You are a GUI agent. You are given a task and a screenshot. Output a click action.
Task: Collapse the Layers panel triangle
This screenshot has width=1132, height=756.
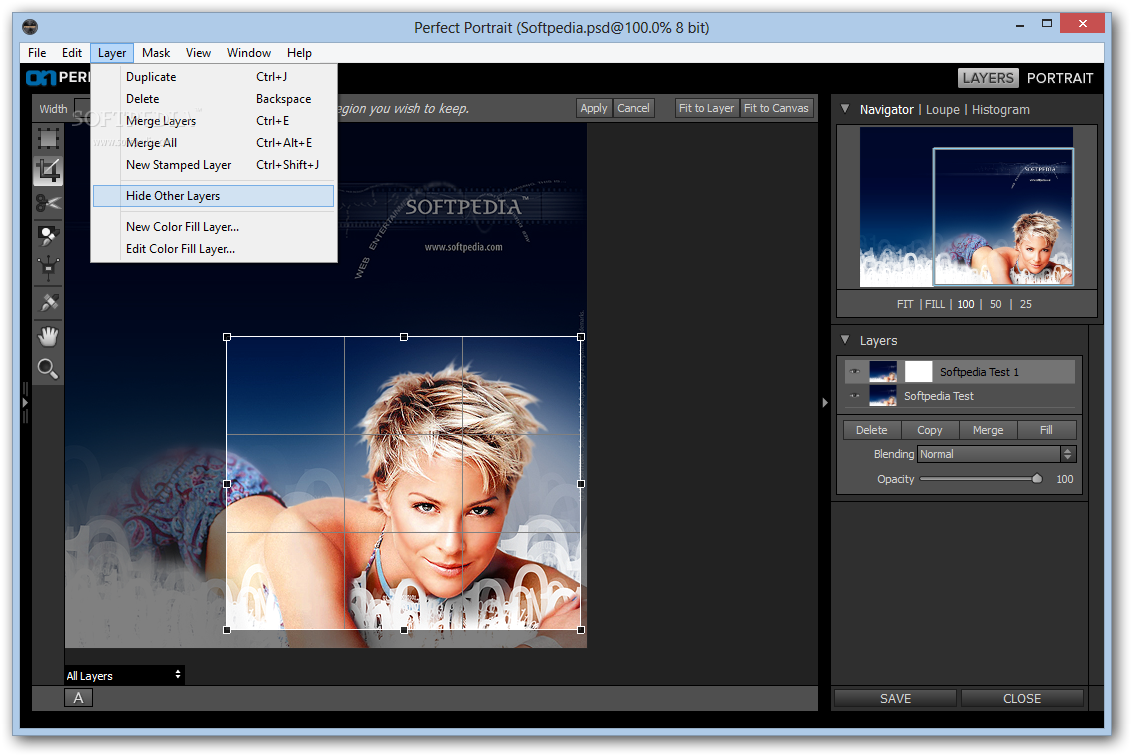click(845, 340)
